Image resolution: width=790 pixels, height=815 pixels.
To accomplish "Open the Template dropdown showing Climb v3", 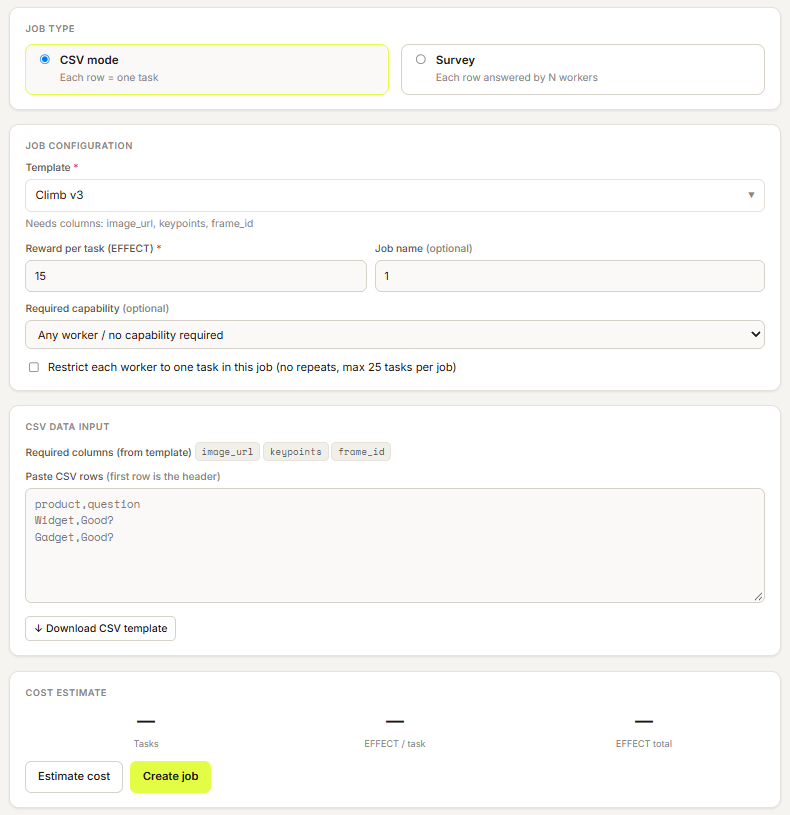I will point(395,195).
